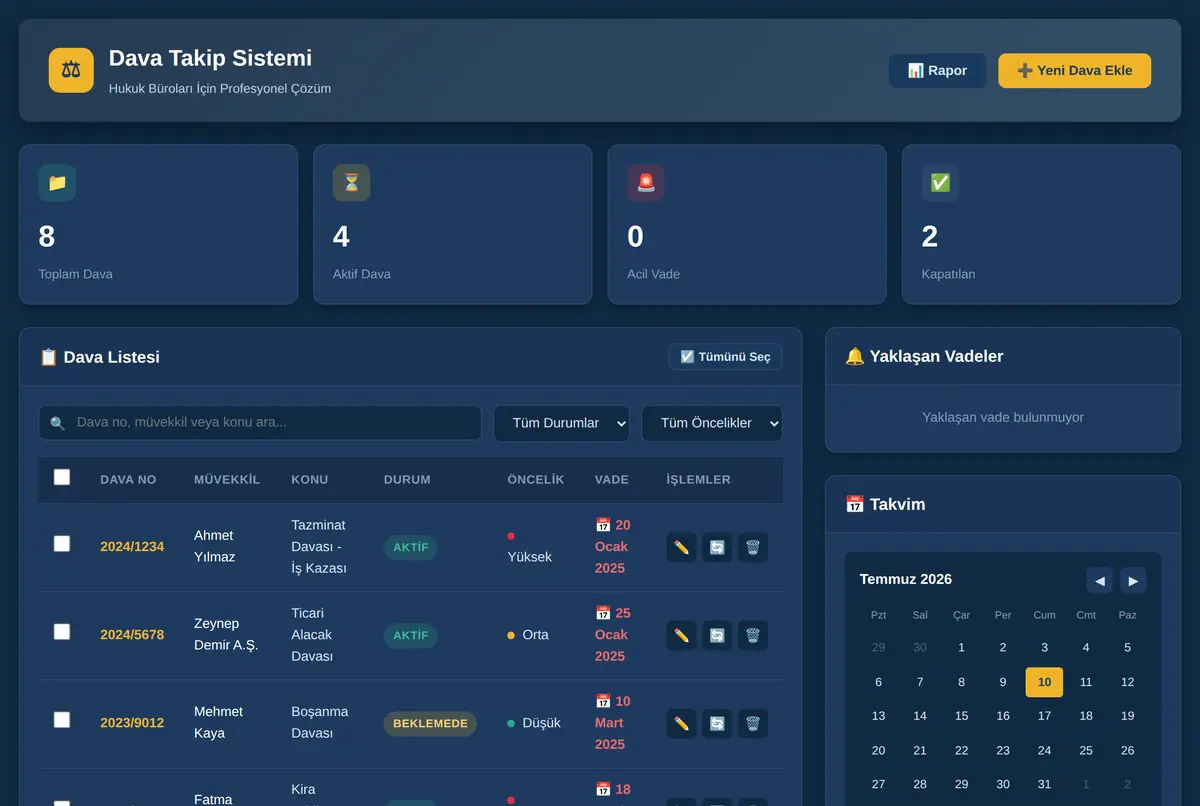Click client name Mehmet Kaya
This screenshot has height=806, width=1200.
coord(218,722)
